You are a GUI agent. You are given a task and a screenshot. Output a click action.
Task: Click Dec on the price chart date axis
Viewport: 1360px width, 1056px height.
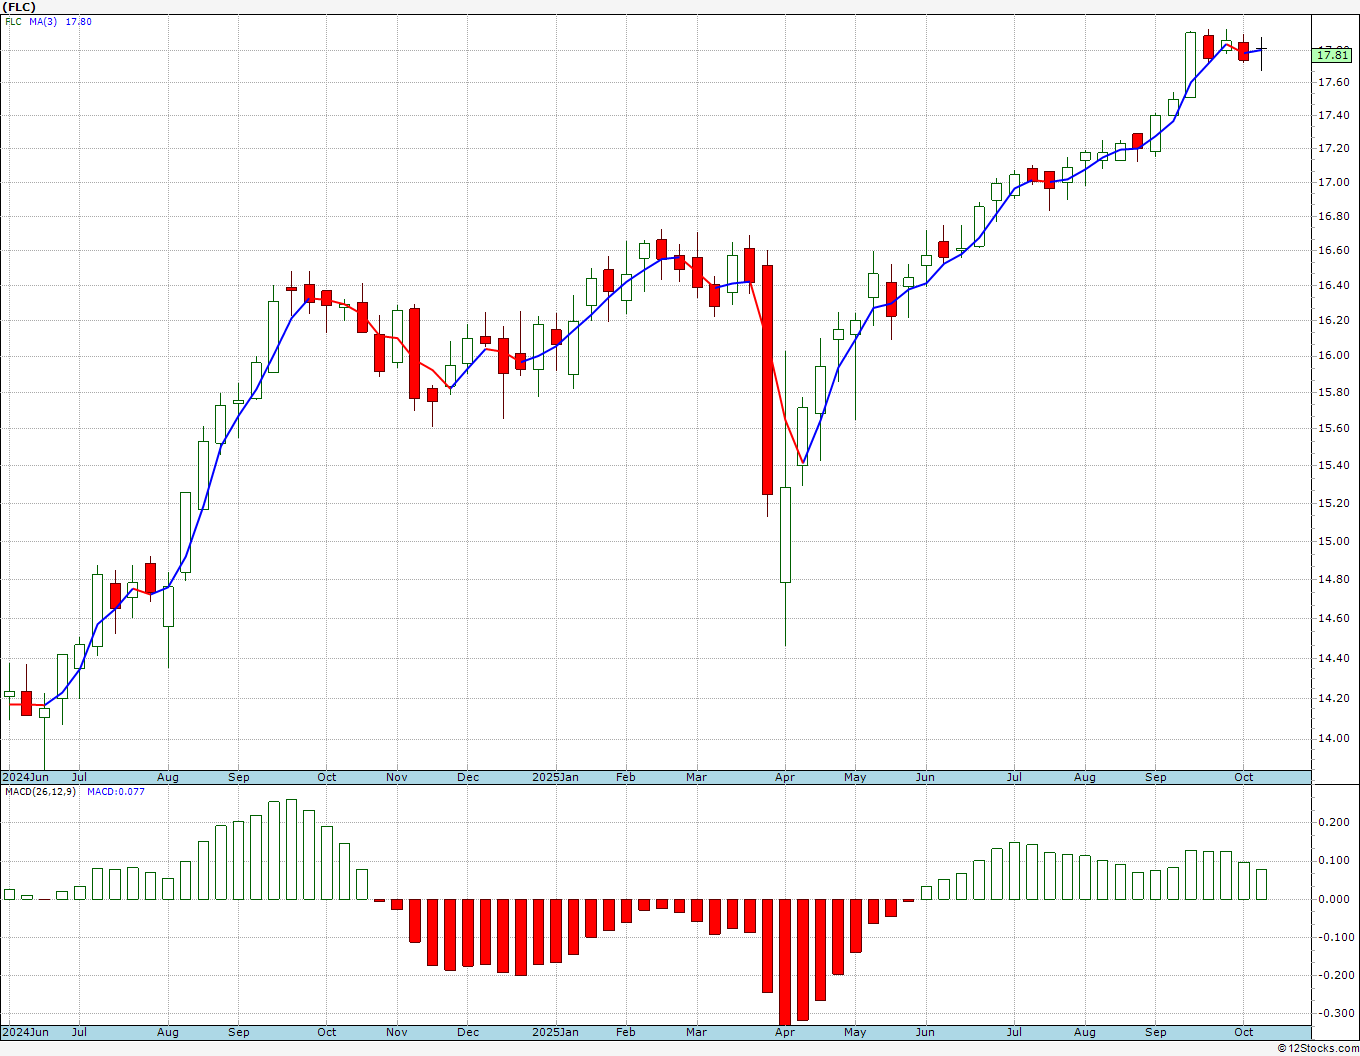coord(468,777)
